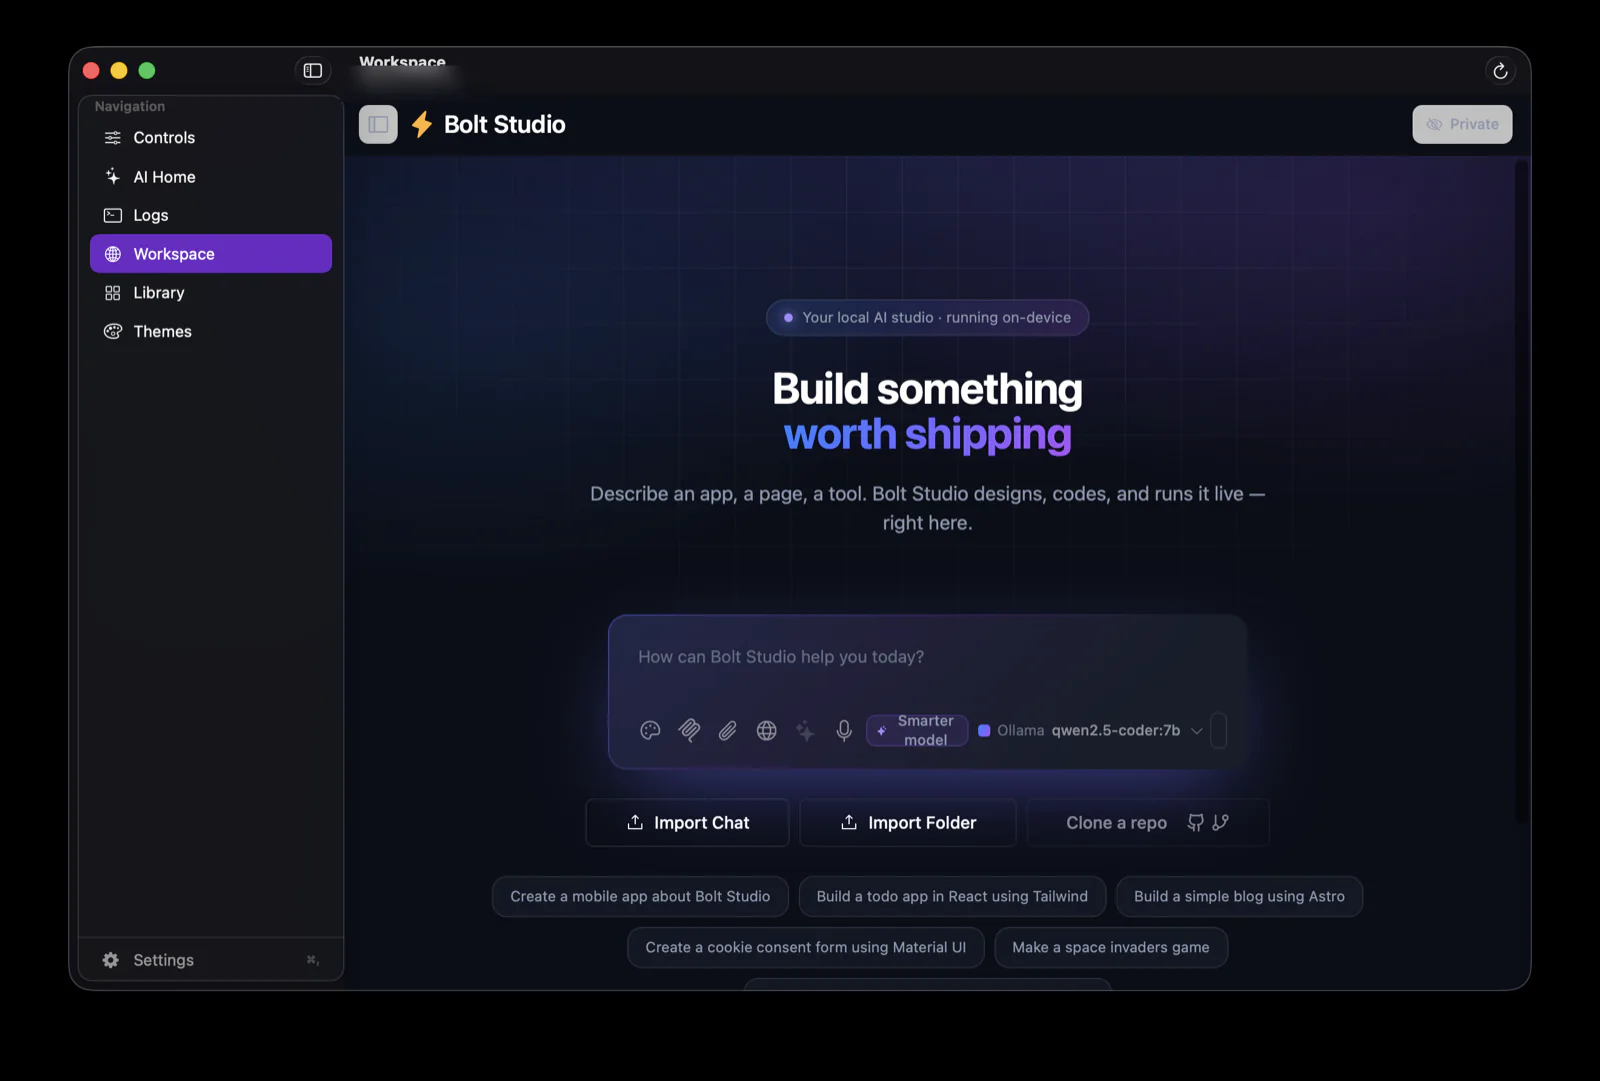This screenshot has height=1081, width=1600.
Task: Toggle the sidebar with the title bar panel icon
Action: click(x=313, y=70)
